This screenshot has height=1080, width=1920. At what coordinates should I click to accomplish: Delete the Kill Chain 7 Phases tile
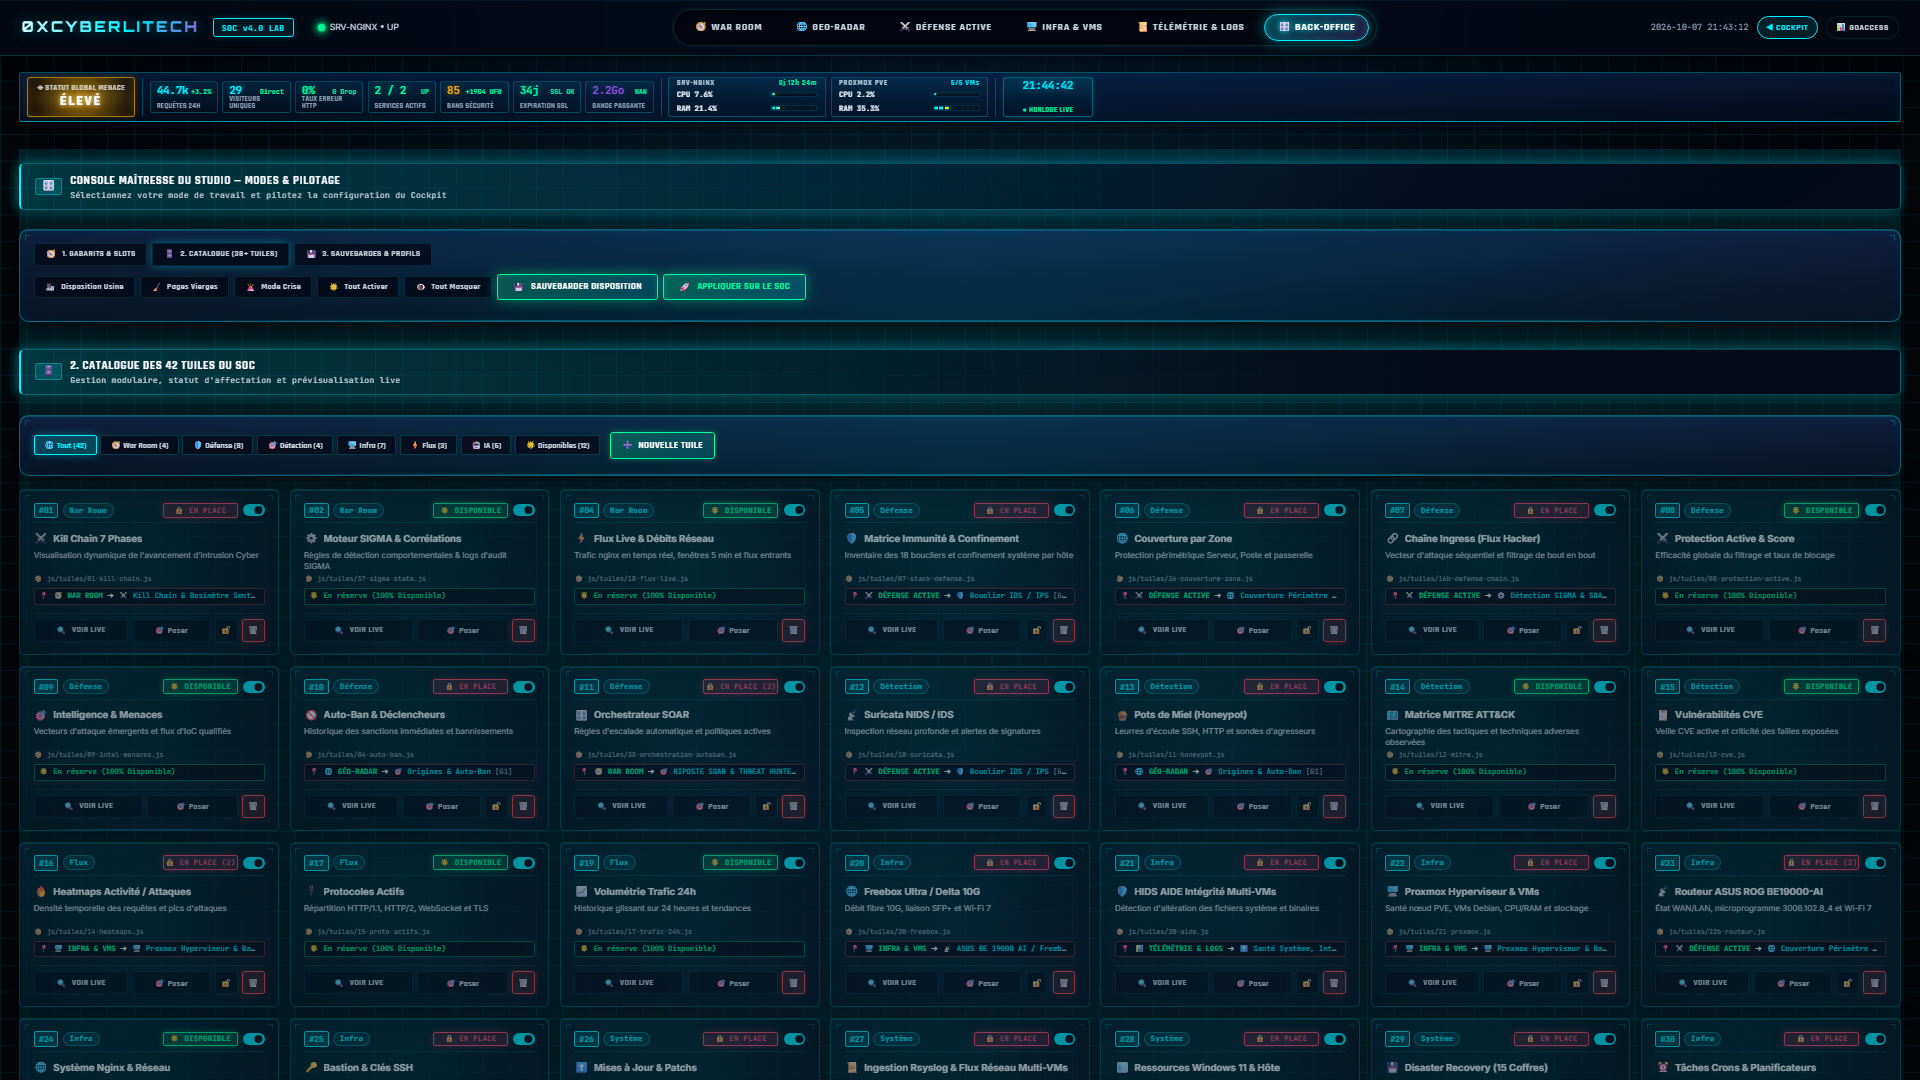point(253,630)
